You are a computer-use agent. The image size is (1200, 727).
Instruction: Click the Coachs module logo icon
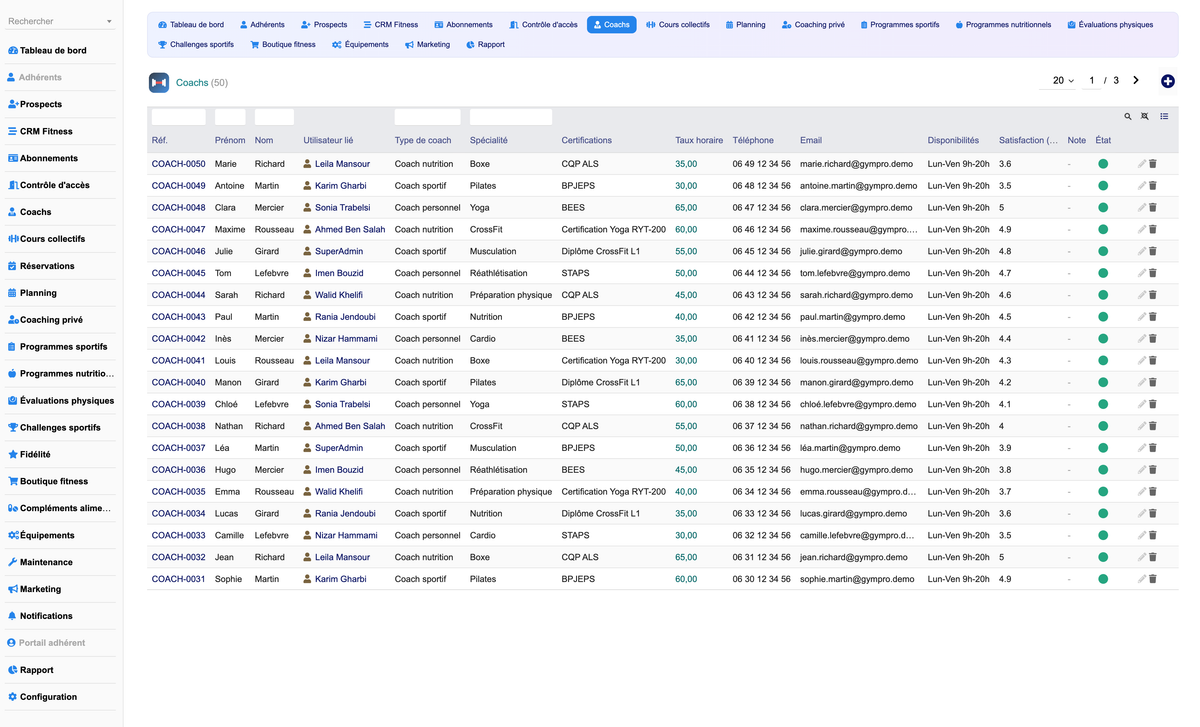click(x=158, y=83)
